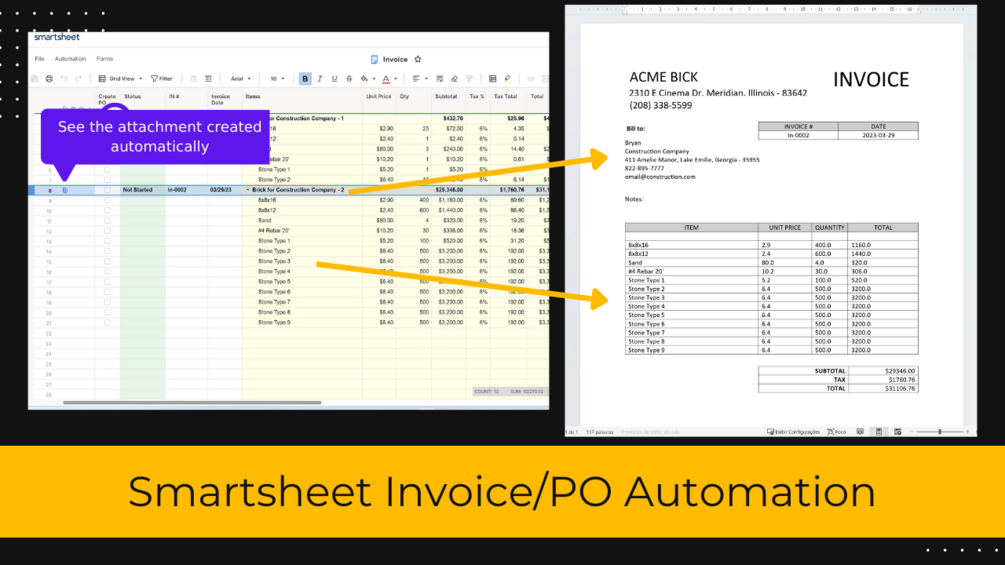
Task: Collapse Brick for Construction Company - 2 row
Action: (x=247, y=190)
